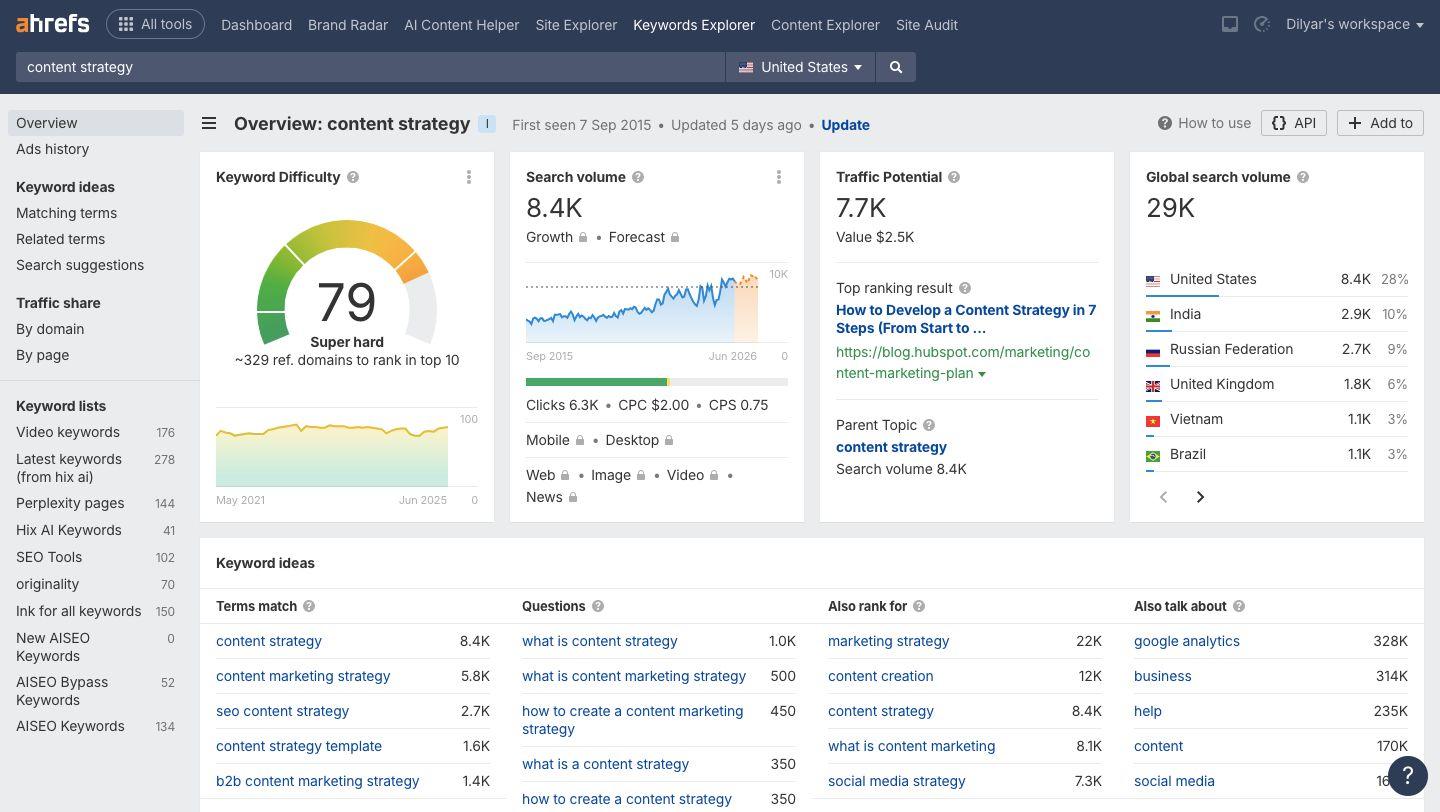Image resolution: width=1440 pixels, height=812 pixels.
Task: Click the Clicks distribution progress bar
Action: pyautogui.click(x=657, y=382)
